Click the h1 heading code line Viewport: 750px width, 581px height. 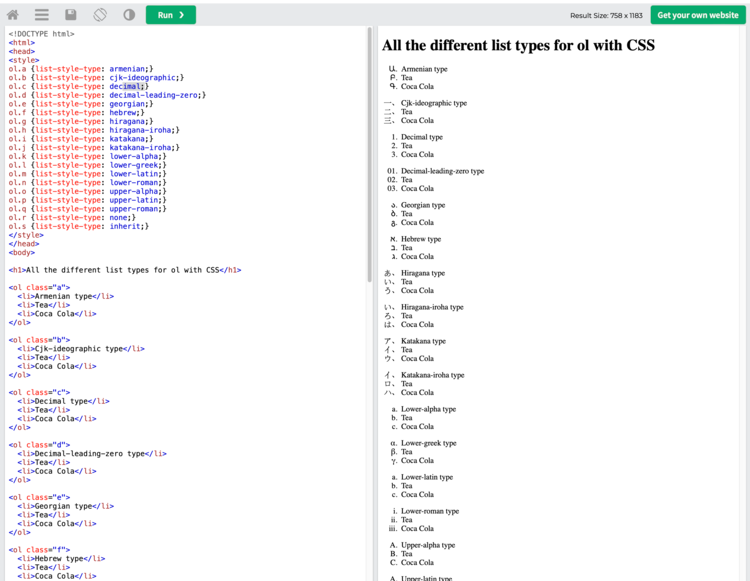tap(125, 270)
